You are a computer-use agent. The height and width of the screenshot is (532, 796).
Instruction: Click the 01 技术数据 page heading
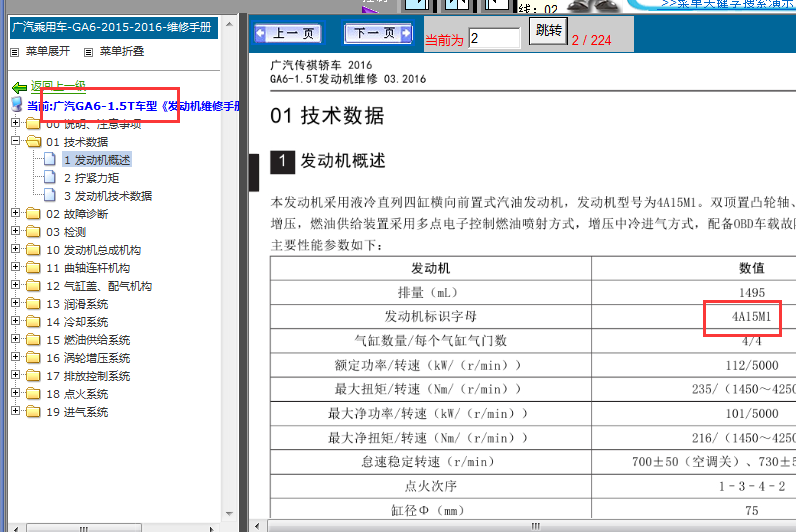point(327,116)
